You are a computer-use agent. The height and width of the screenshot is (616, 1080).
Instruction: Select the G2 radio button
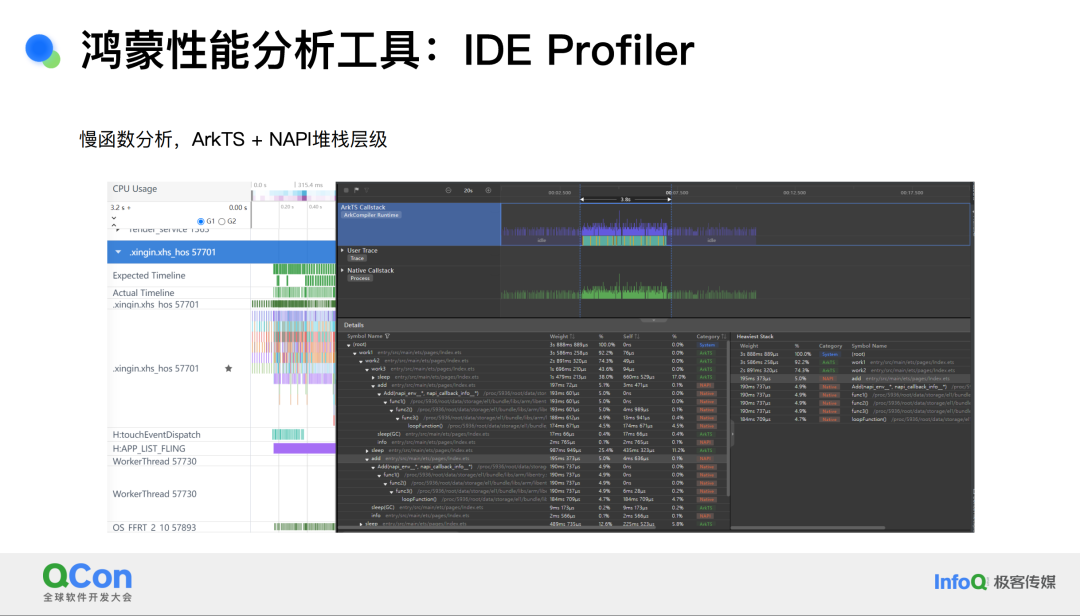[x=222, y=221]
